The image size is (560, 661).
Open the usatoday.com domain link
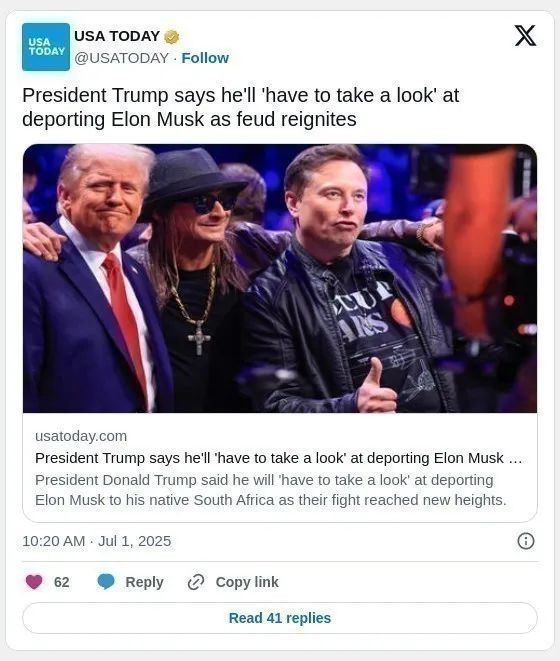(81, 436)
